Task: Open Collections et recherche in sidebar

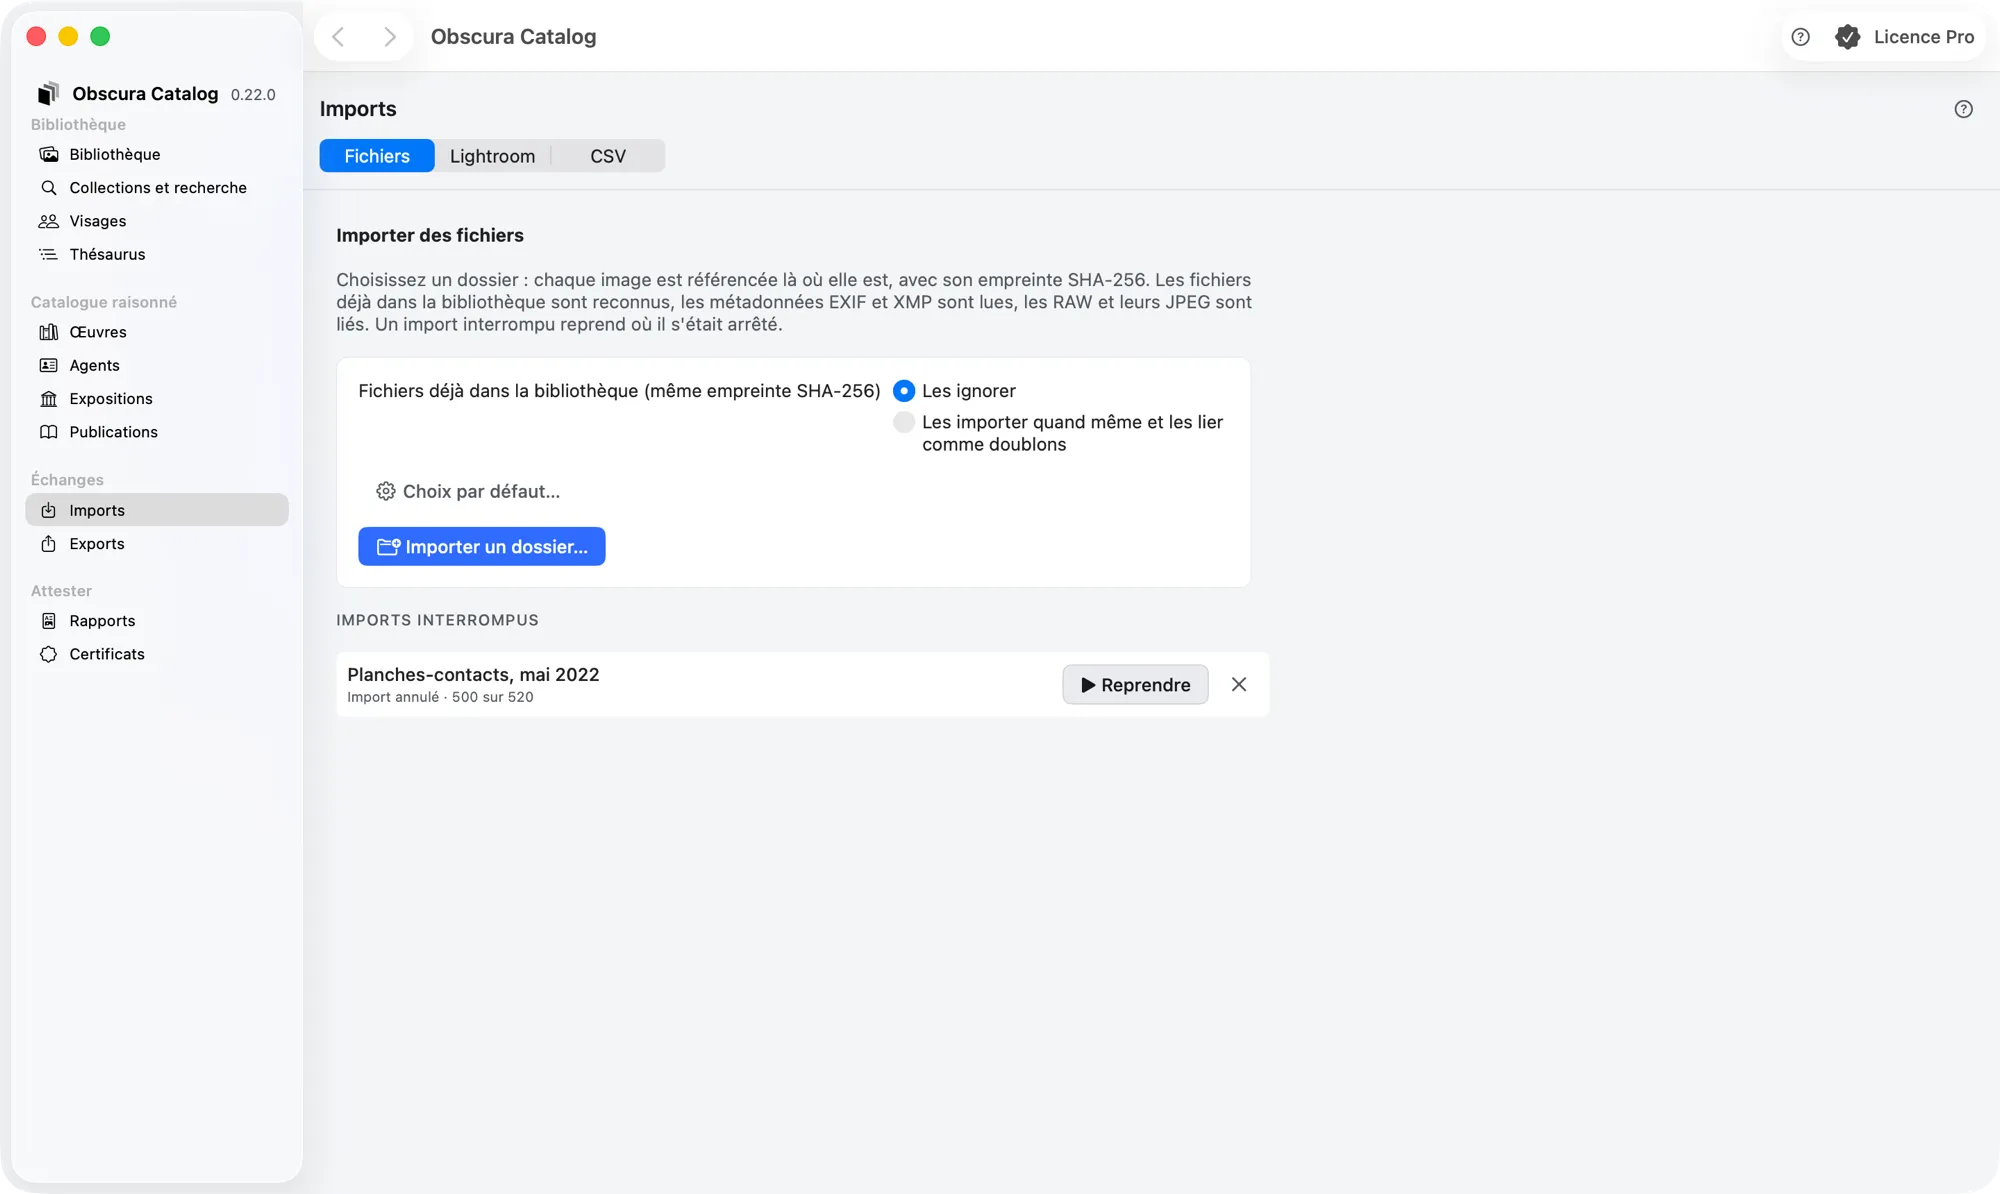Action: click(x=157, y=187)
